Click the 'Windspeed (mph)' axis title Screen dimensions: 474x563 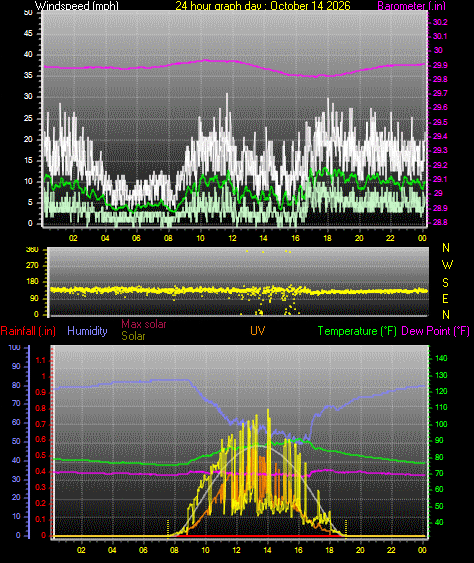click(76, 5)
